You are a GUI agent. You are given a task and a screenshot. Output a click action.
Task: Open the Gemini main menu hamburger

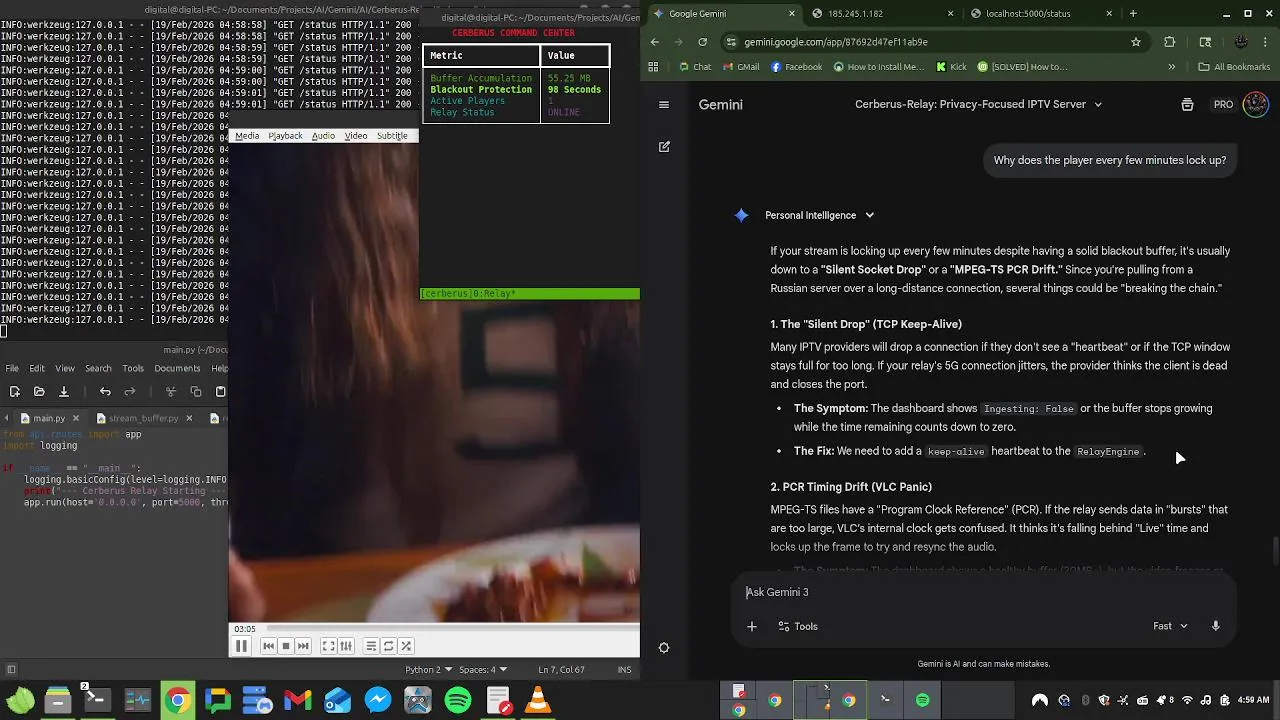664,104
